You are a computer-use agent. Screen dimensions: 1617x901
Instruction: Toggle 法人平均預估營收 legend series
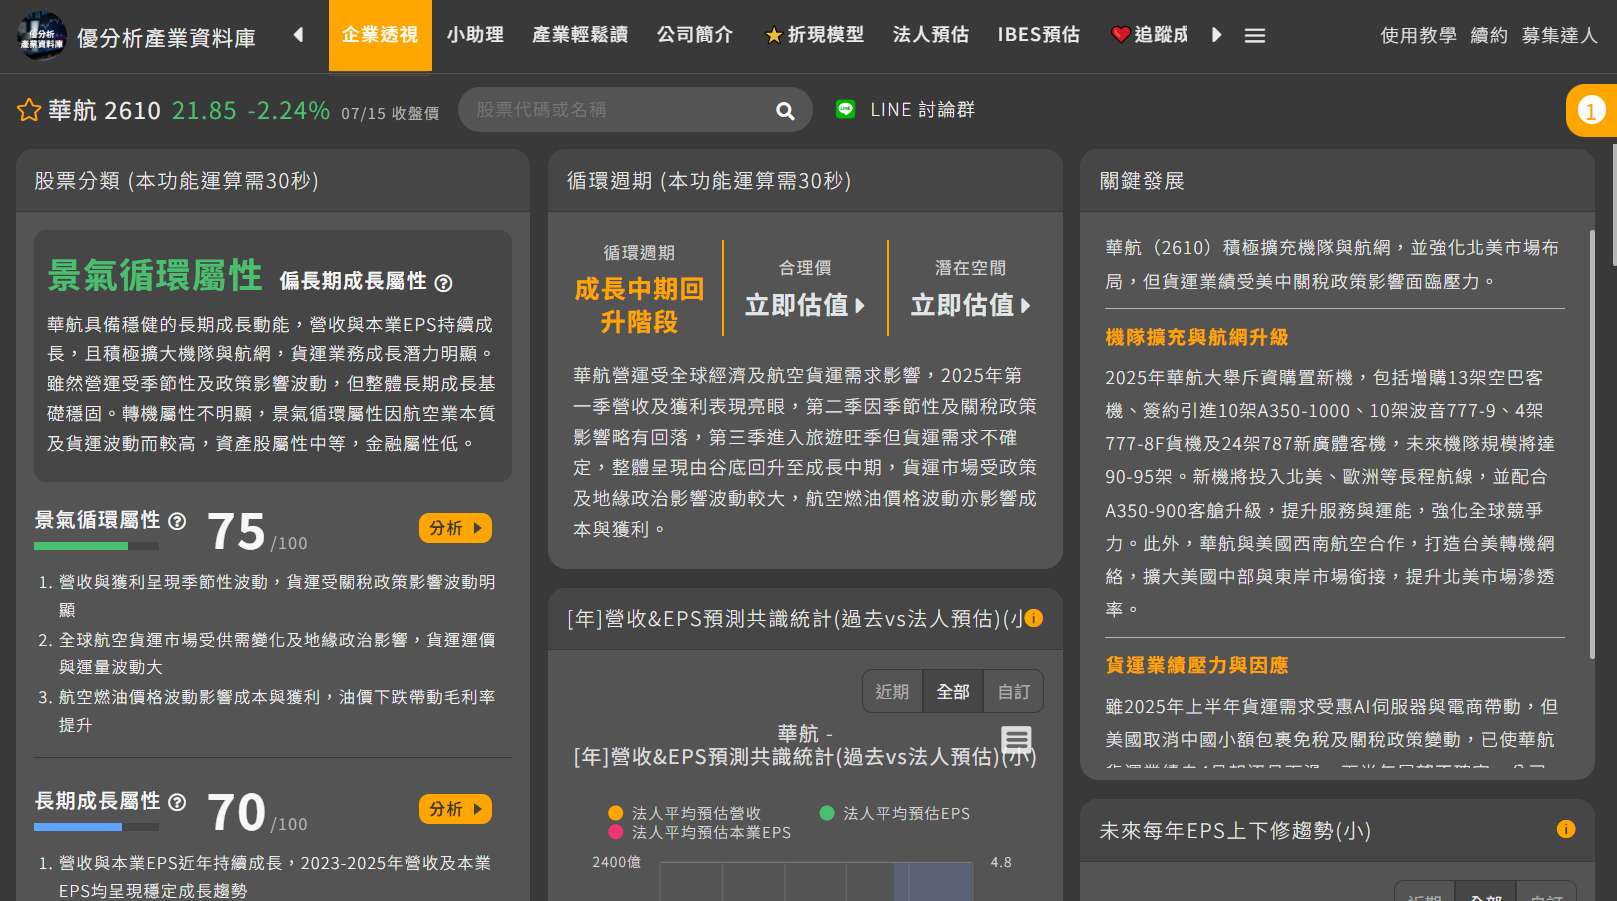[684, 813]
